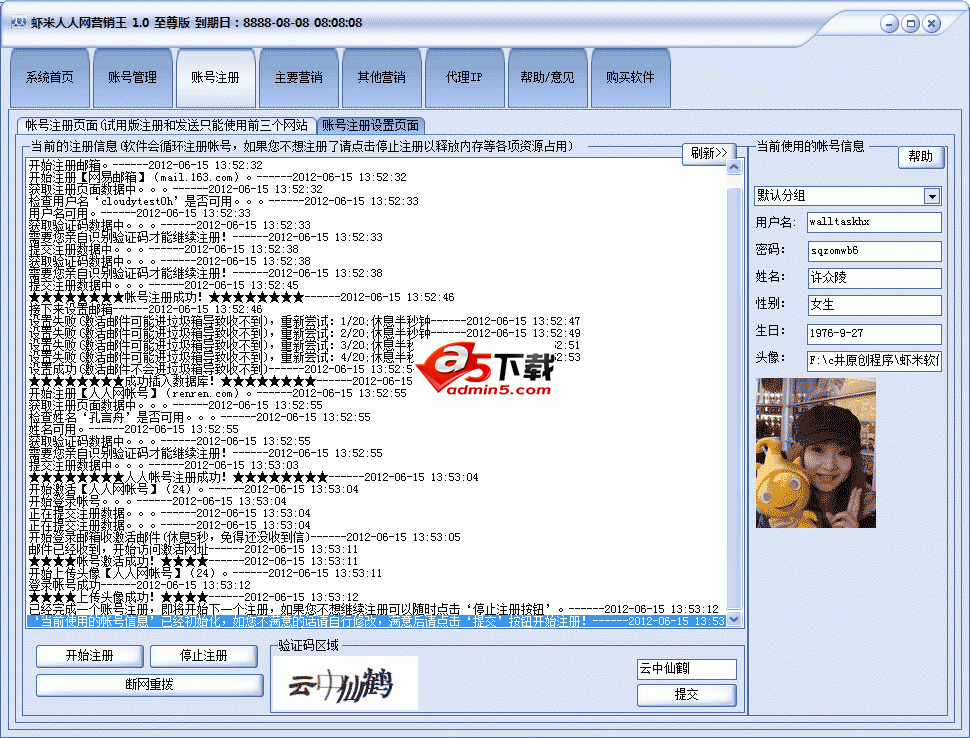Focus the 用户名 field containing walltaskhx
Image resolution: width=970 pixels, height=738 pixels.
(874, 222)
